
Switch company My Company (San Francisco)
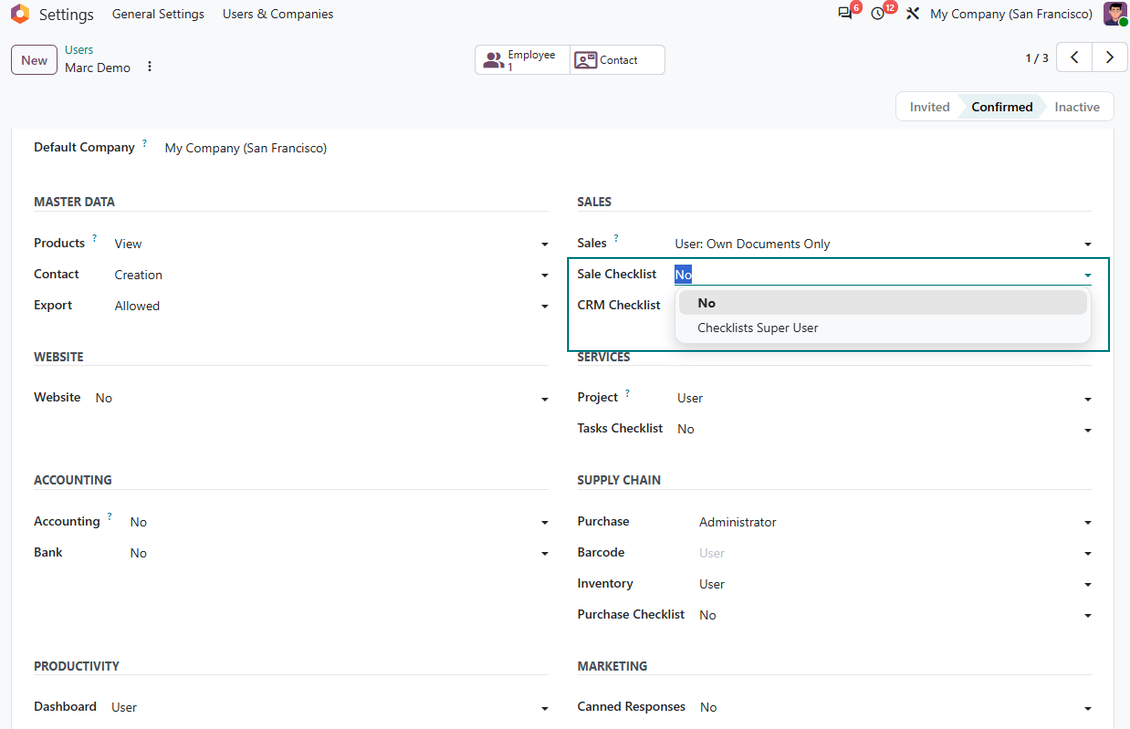(1011, 14)
